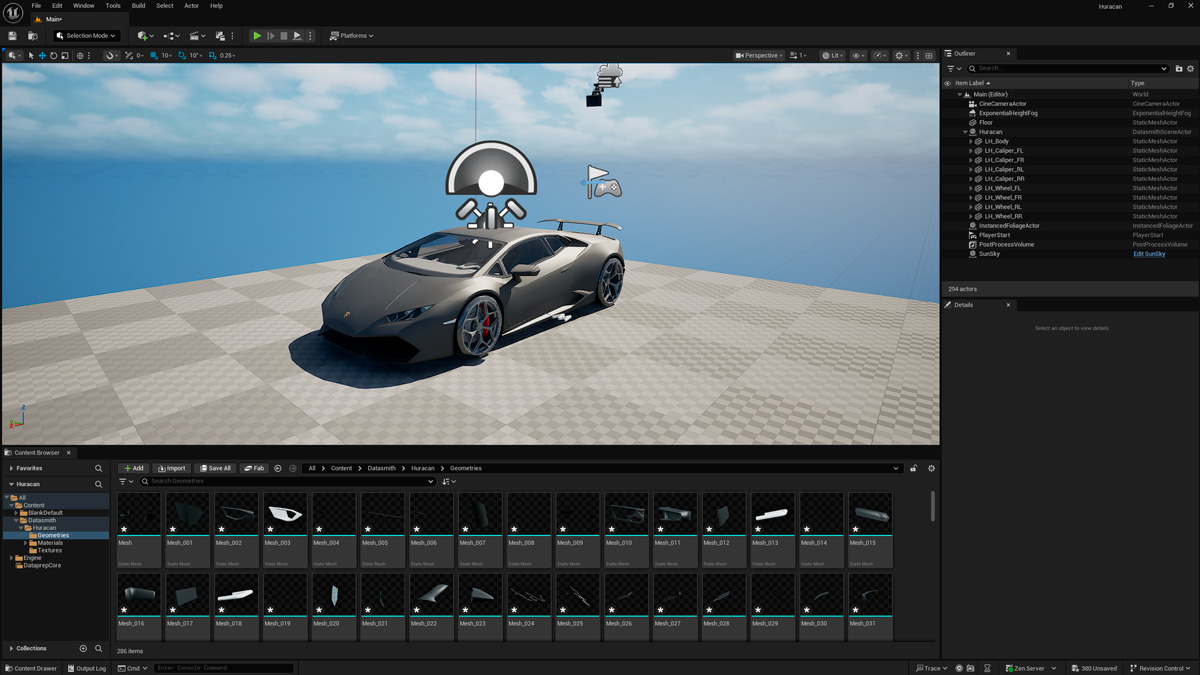Image resolution: width=1200 pixels, height=675 pixels.
Task: Save the current level with the floppy disk icon
Action: (12, 36)
